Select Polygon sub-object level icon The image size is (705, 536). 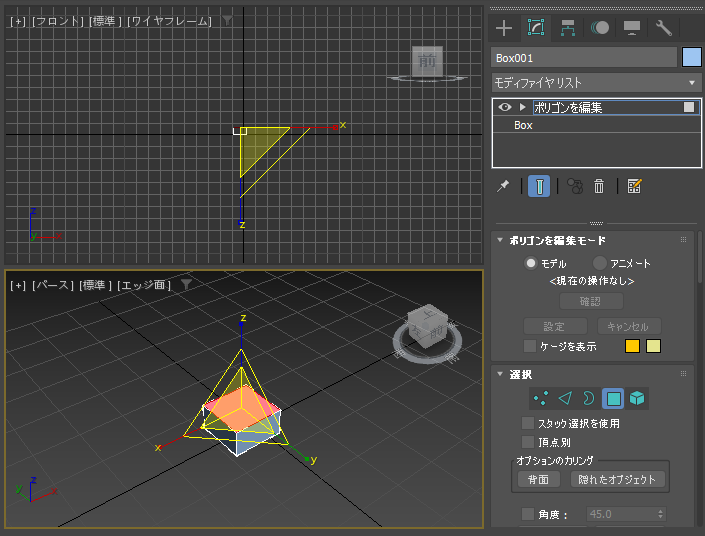[x=613, y=398]
